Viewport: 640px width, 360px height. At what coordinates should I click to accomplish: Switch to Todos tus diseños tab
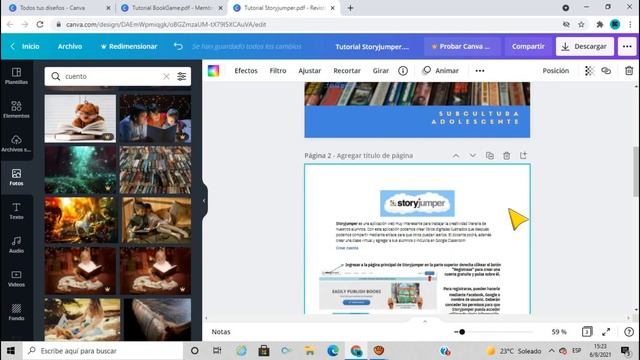tap(59, 8)
